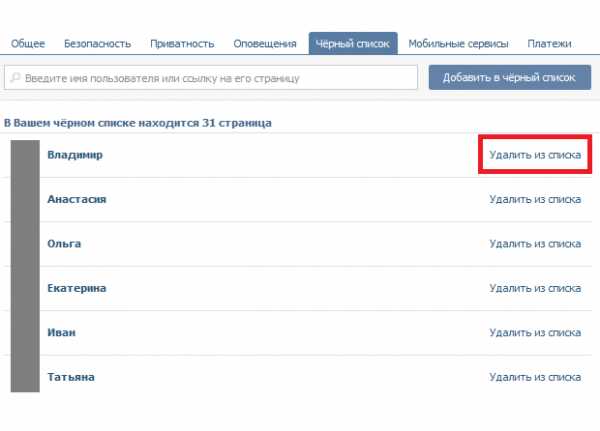This screenshot has width=600, height=431.
Task: Remove Владимир from the blacklist
Action: pyautogui.click(x=535, y=155)
